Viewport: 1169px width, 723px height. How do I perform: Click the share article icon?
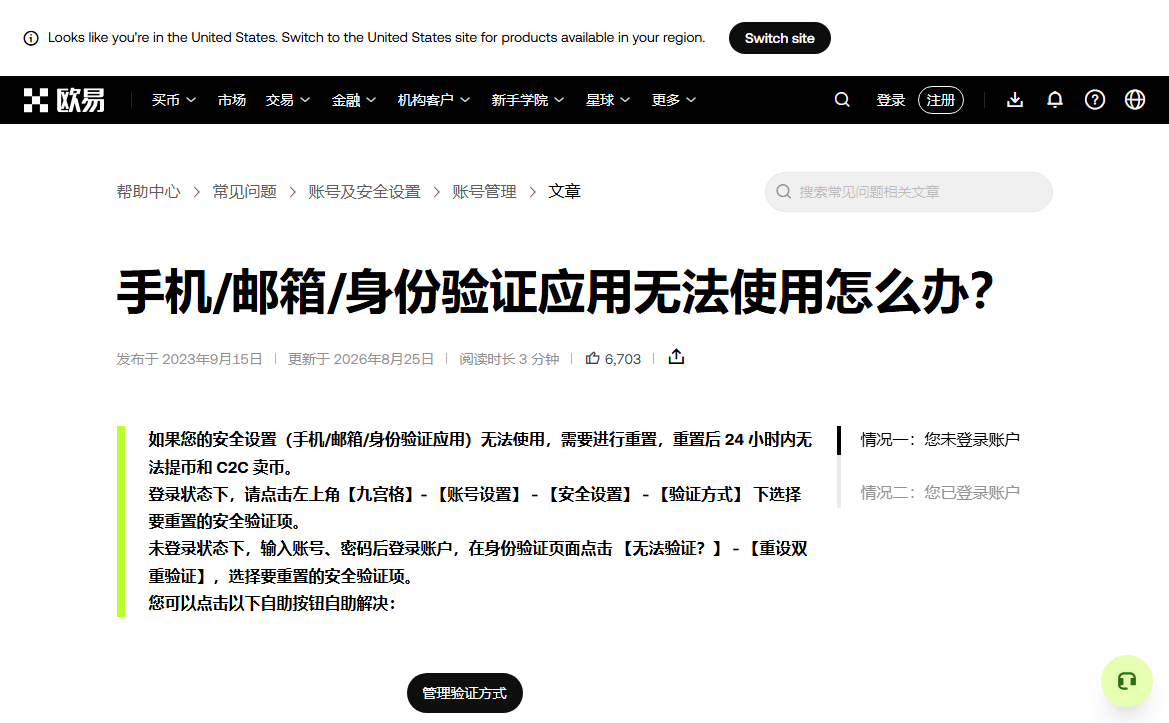[x=676, y=357]
